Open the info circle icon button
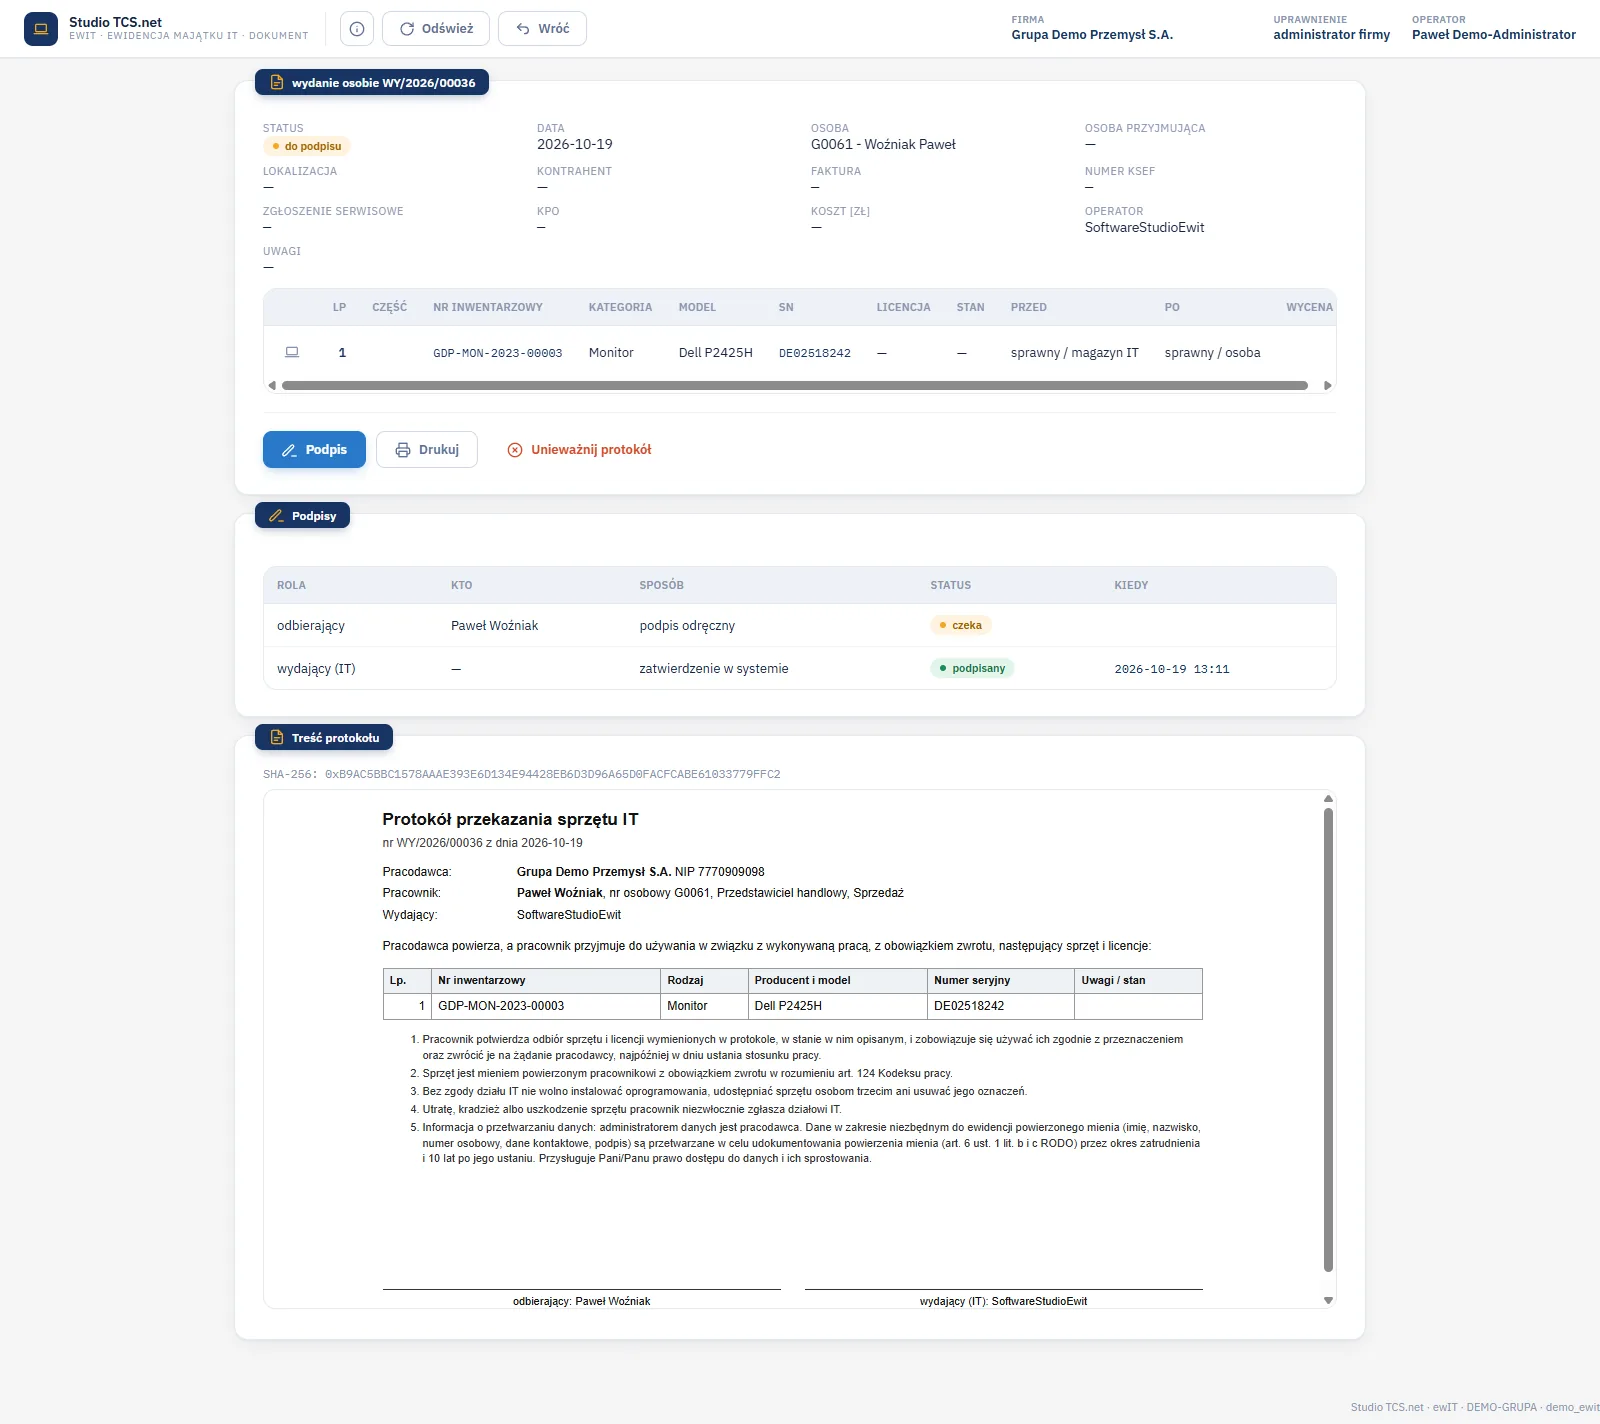The image size is (1600, 1424). pyautogui.click(x=357, y=29)
